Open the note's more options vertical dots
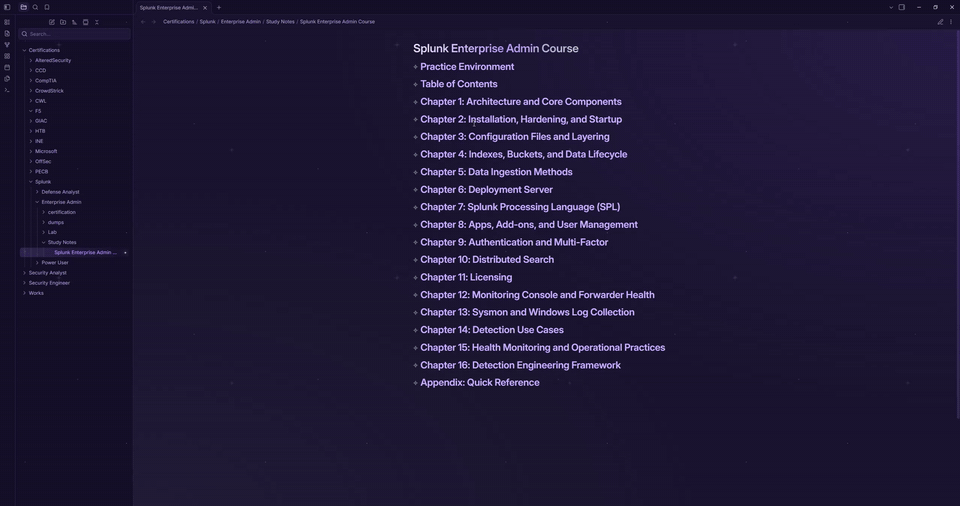 point(951,21)
